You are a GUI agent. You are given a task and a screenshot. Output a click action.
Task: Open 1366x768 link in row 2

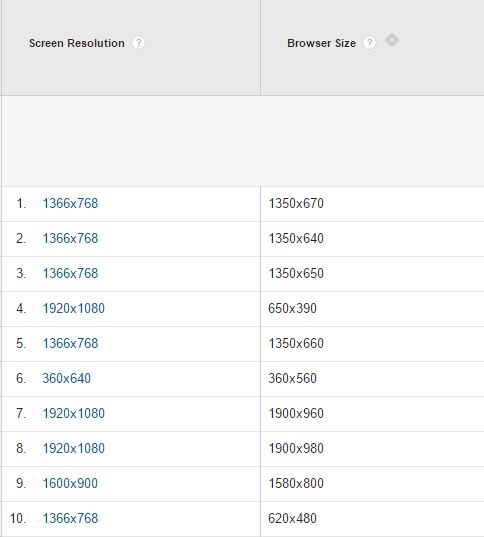point(70,238)
